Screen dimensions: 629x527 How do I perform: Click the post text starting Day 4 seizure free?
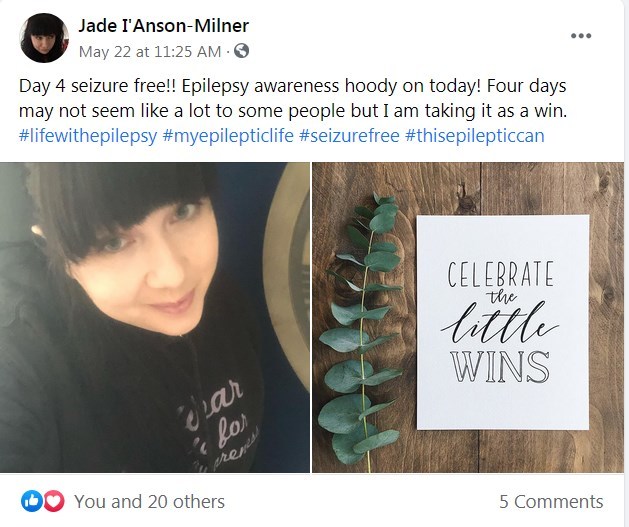coord(293,98)
